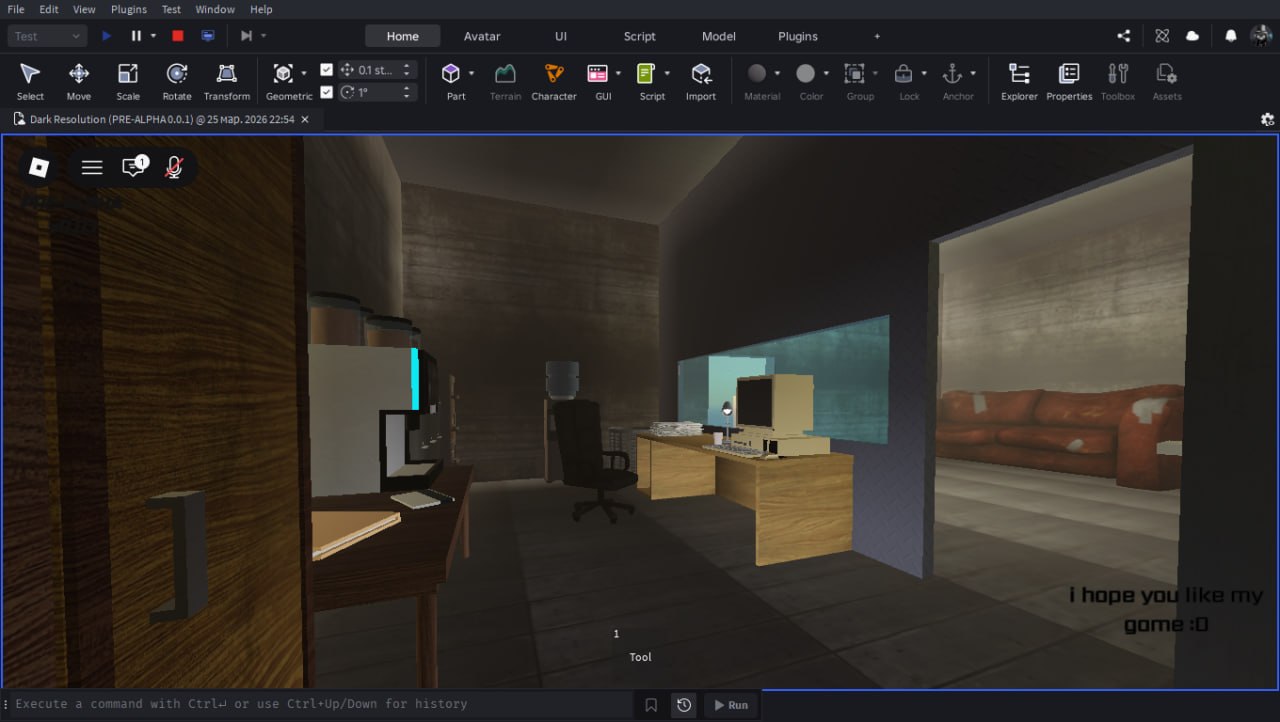Choose the Transform tool

tap(227, 80)
